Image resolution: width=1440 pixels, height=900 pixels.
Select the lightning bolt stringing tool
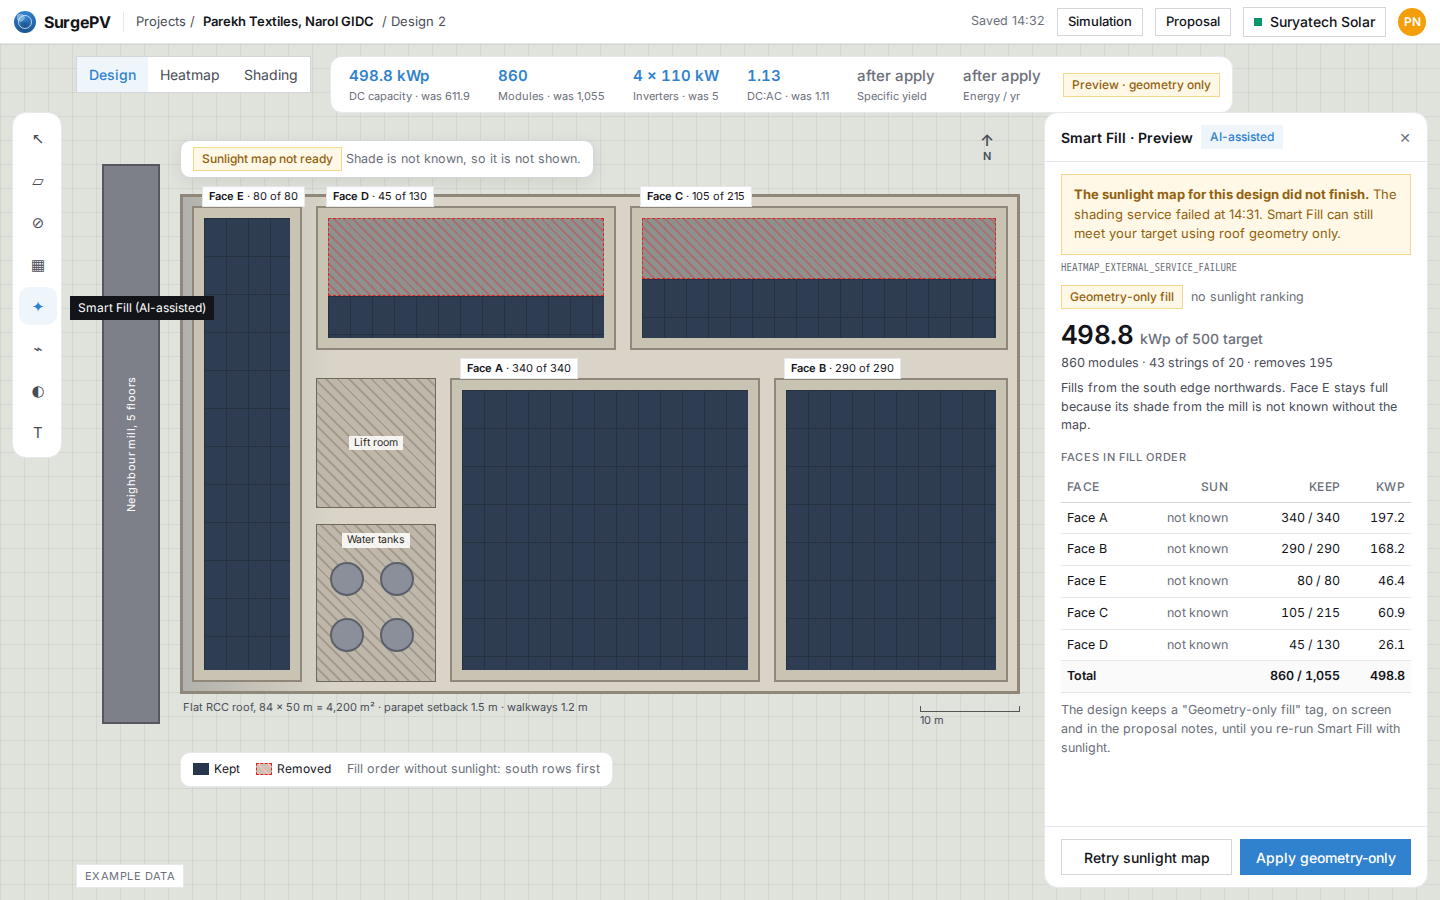click(38, 349)
